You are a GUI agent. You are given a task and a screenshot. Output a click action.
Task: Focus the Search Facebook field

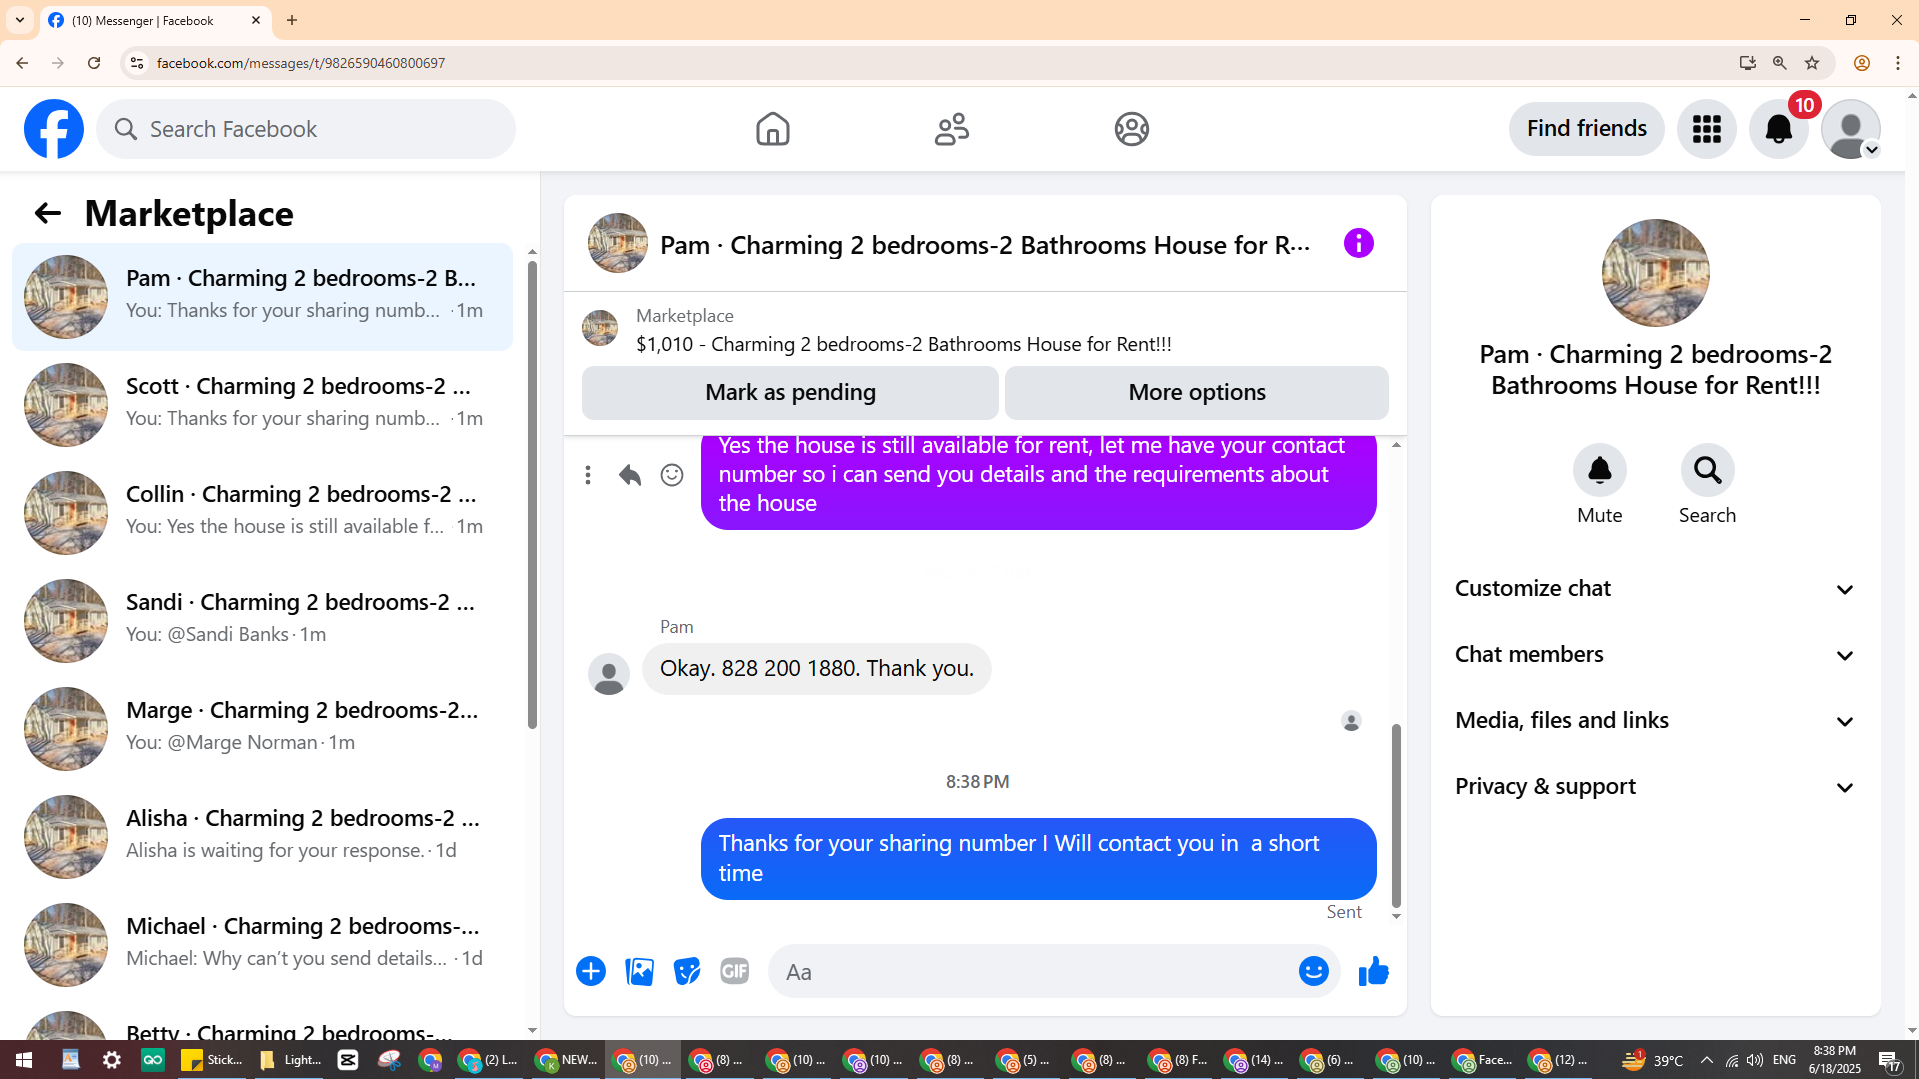click(x=306, y=129)
